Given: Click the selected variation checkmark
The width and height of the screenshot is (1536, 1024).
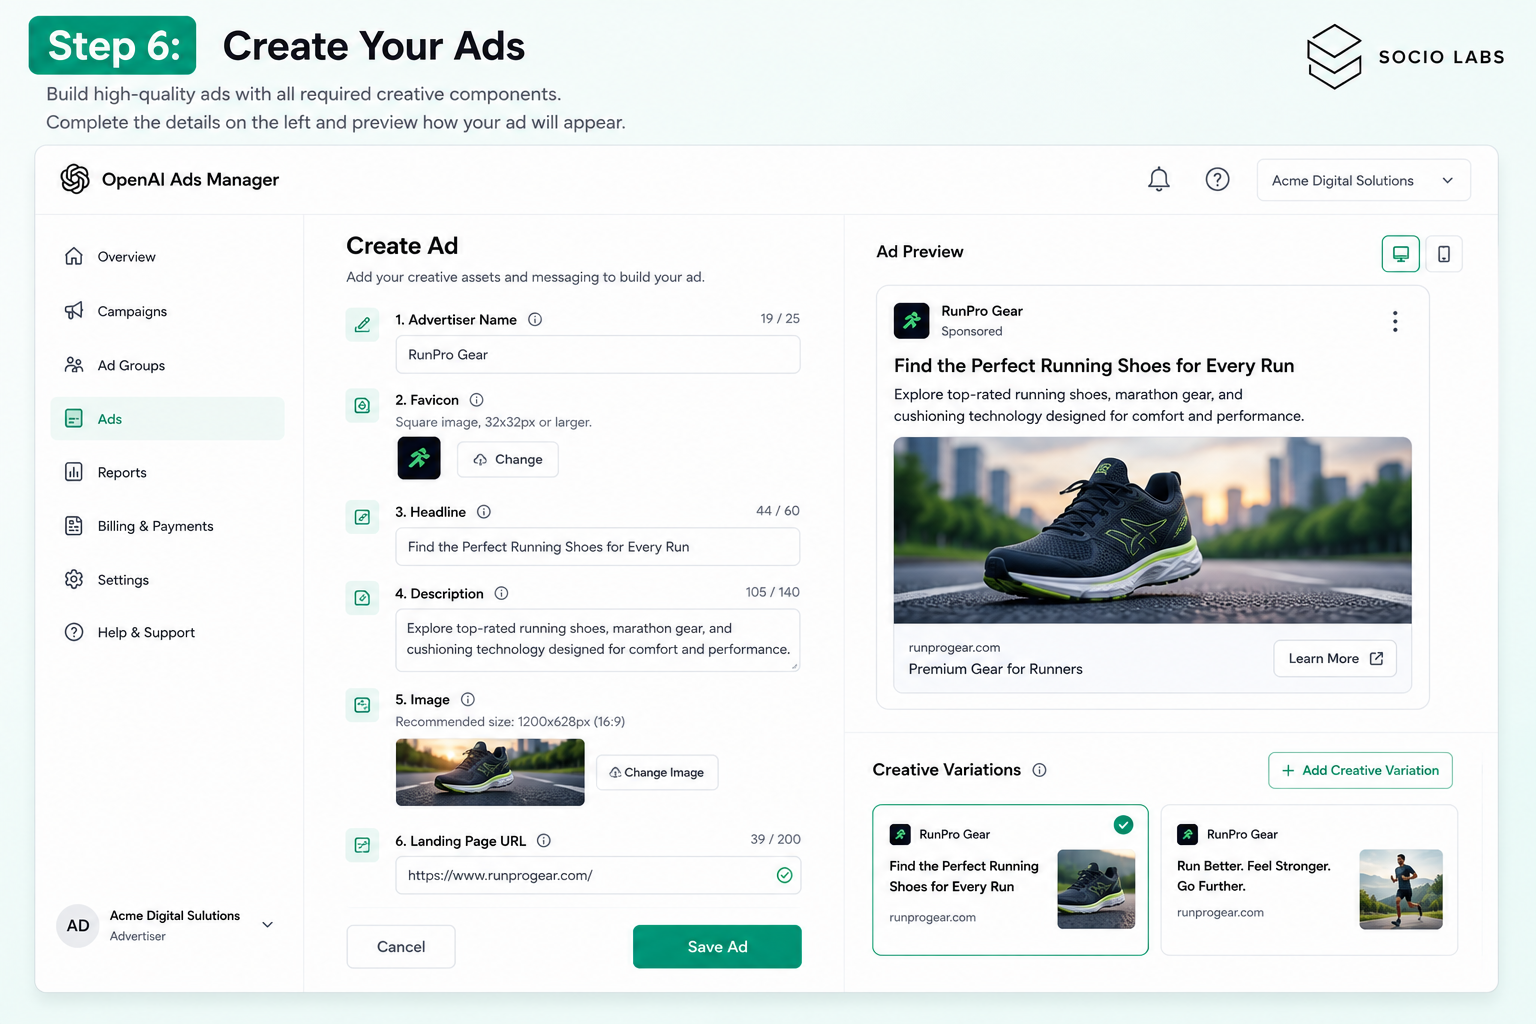Looking at the screenshot, I should 1124,825.
